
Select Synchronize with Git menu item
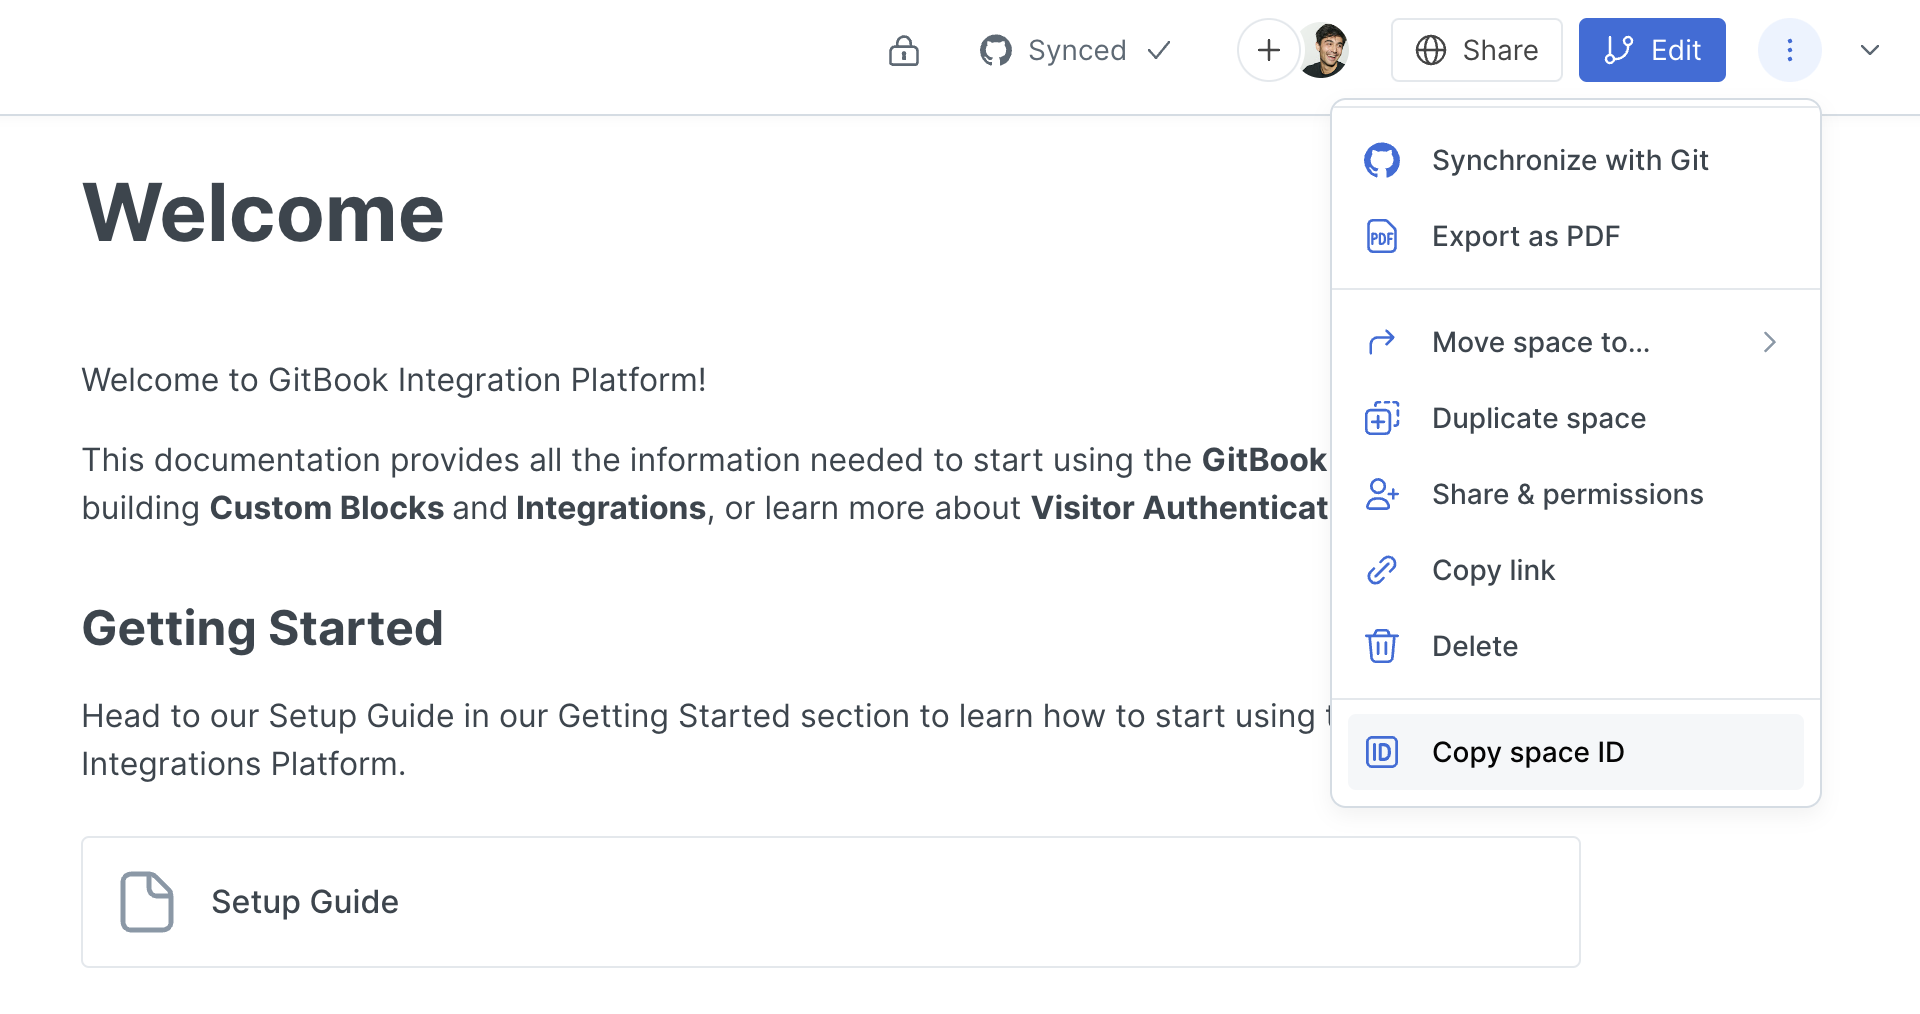click(1570, 160)
